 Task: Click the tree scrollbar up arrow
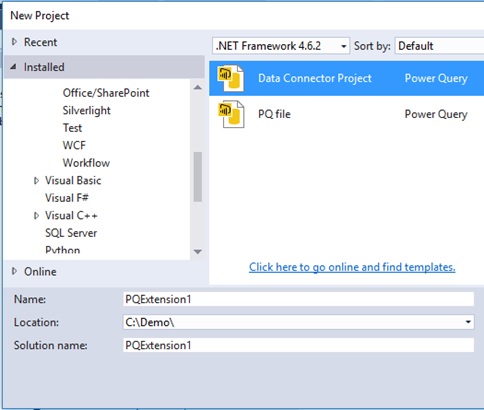click(198, 87)
